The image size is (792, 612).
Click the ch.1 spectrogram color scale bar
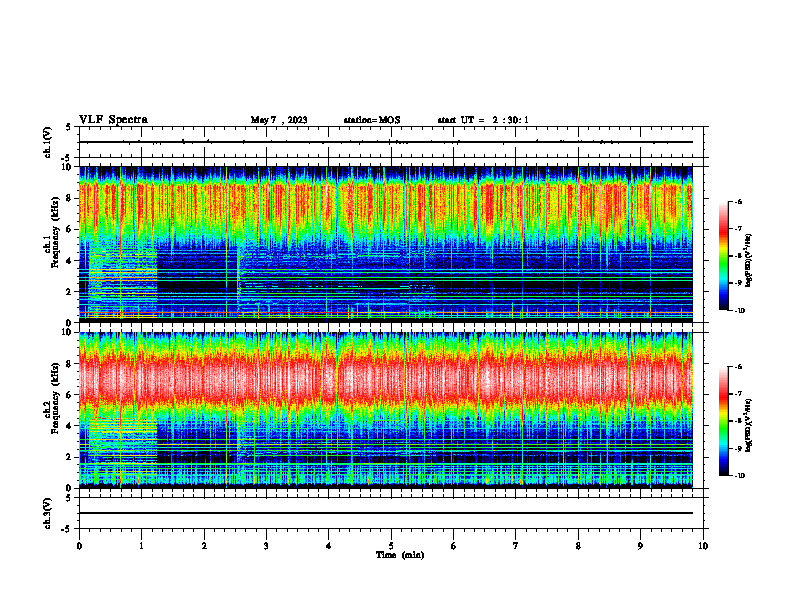click(723, 256)
